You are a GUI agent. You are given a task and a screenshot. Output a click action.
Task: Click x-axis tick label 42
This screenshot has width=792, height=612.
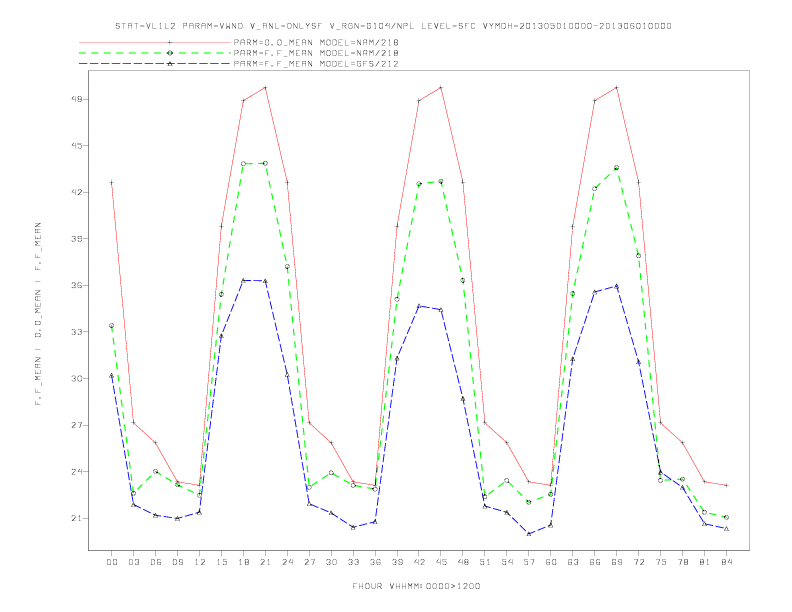coord(419,562)
